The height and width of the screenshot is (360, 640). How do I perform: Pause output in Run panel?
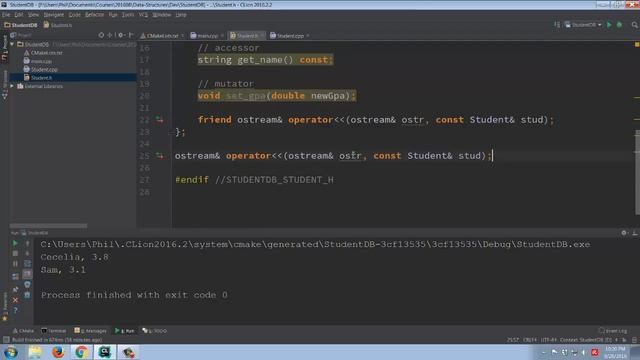tap(15, 264)
